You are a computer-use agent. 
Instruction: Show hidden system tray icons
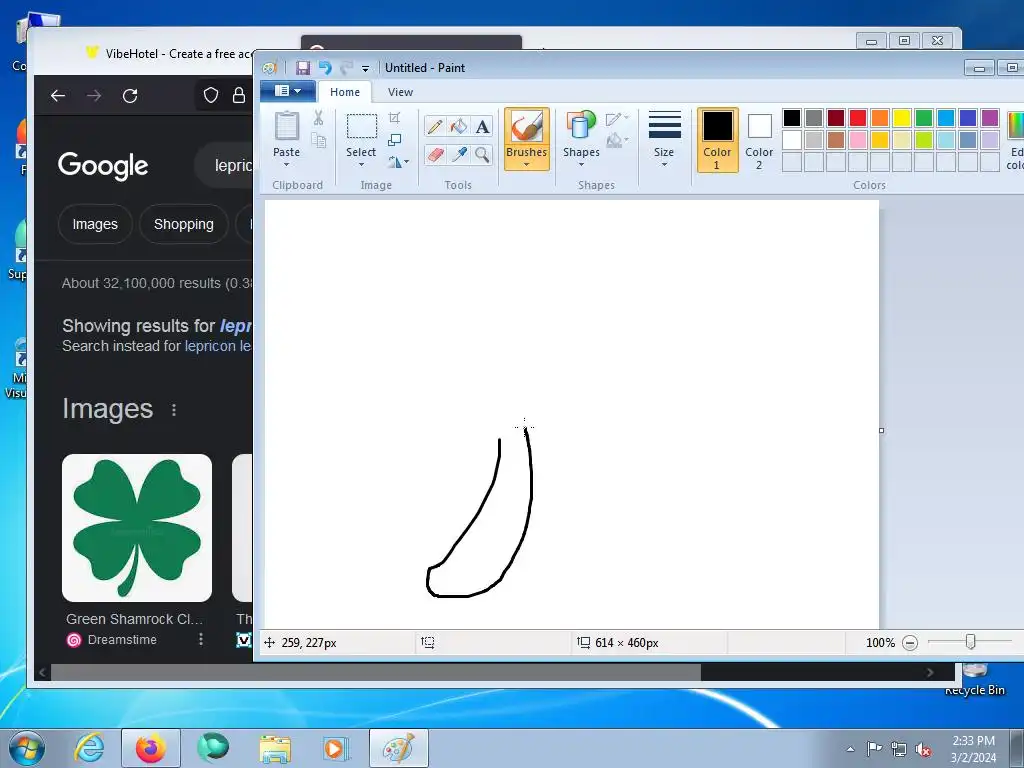click(850, 749)
